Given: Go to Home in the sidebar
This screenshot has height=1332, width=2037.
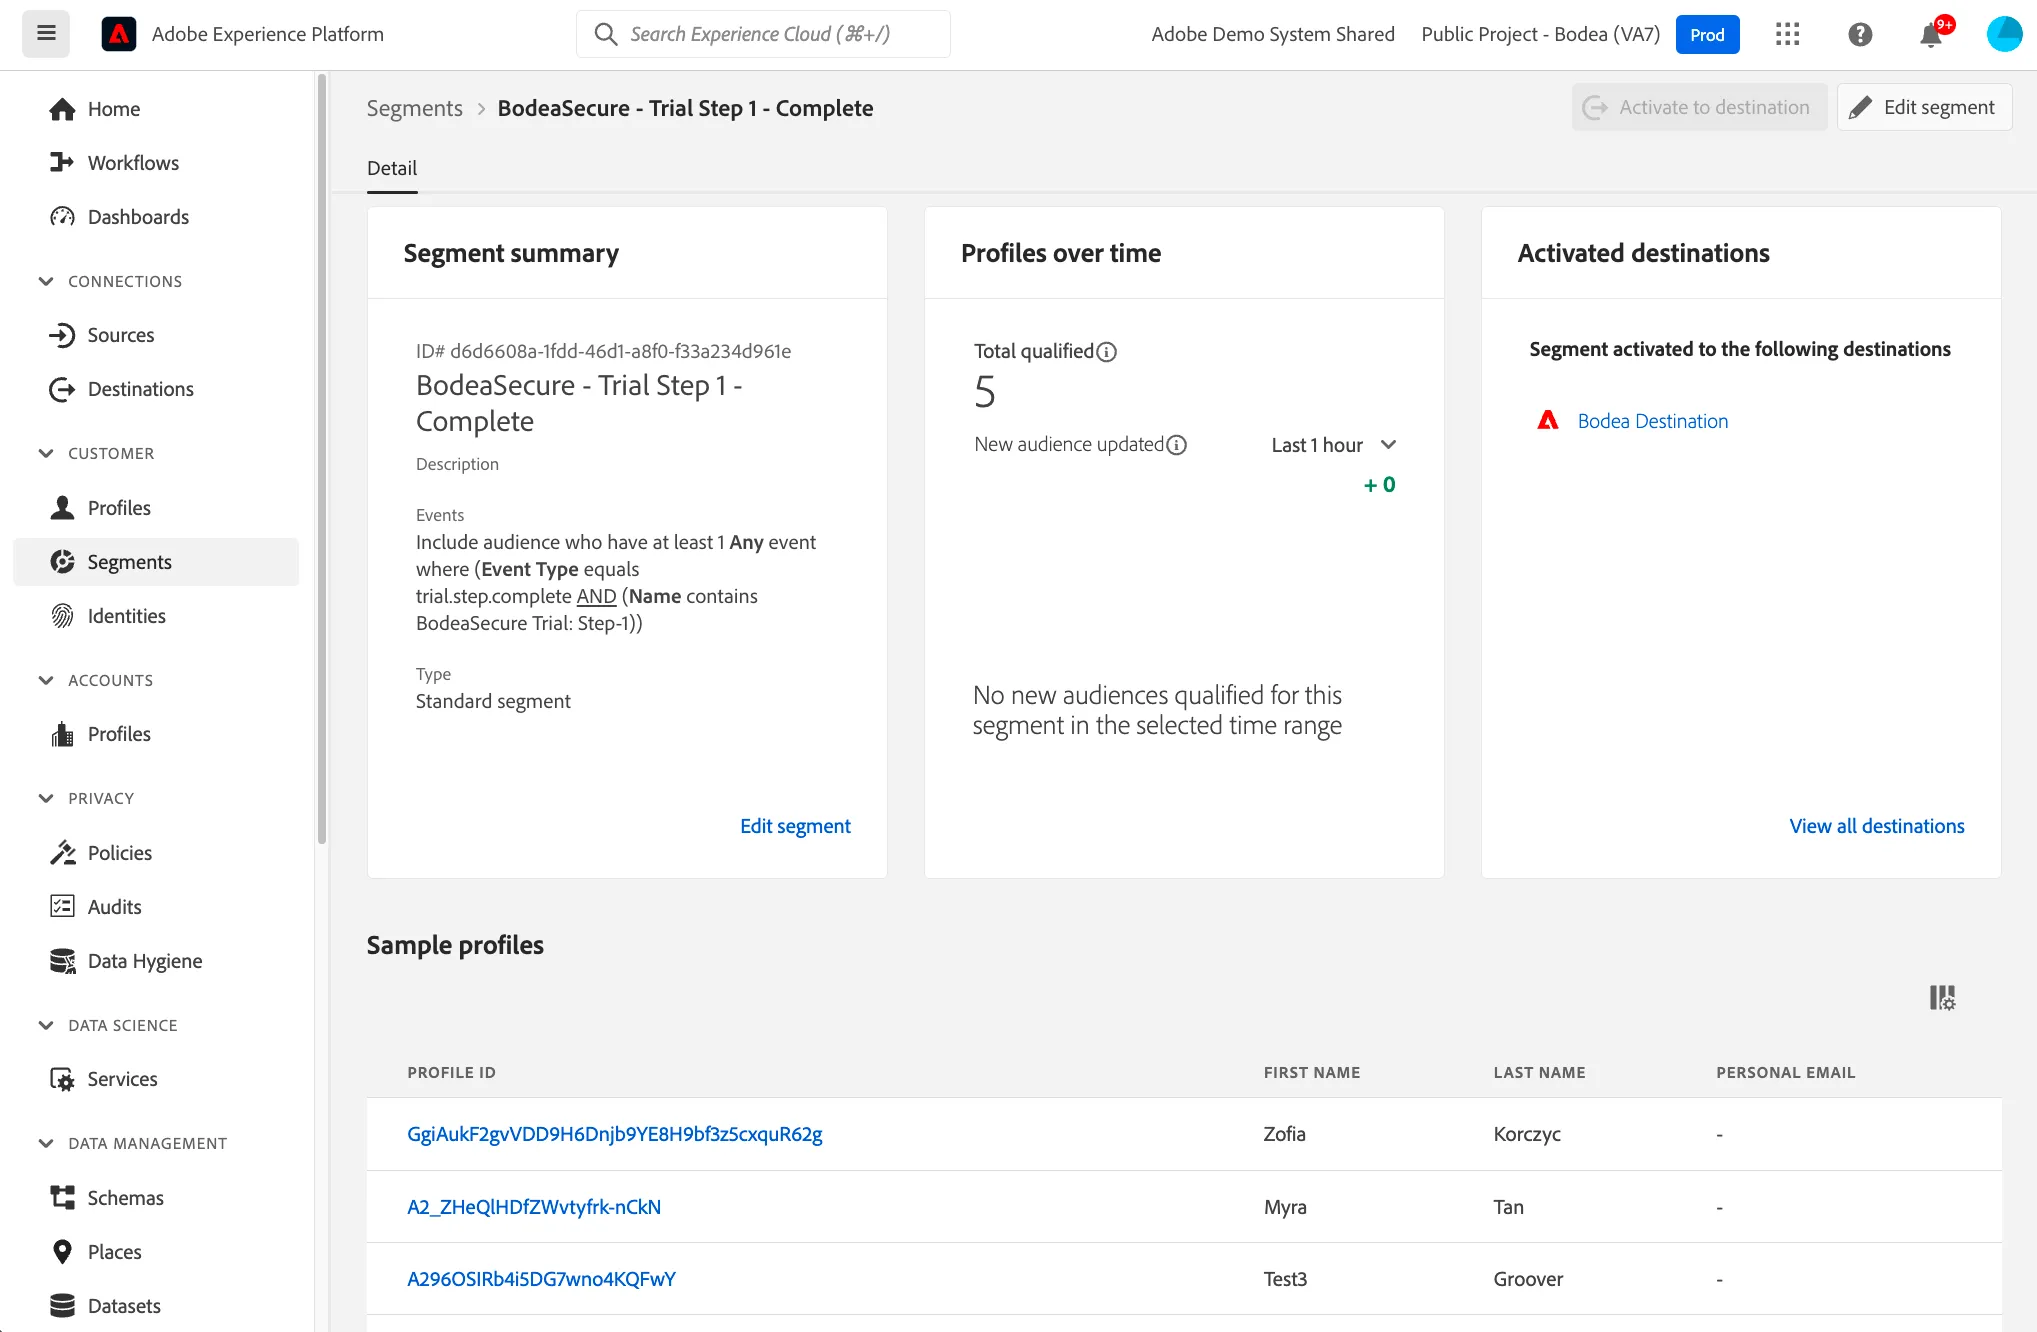Looking at the screenshot, I should [x=156, y=109].
